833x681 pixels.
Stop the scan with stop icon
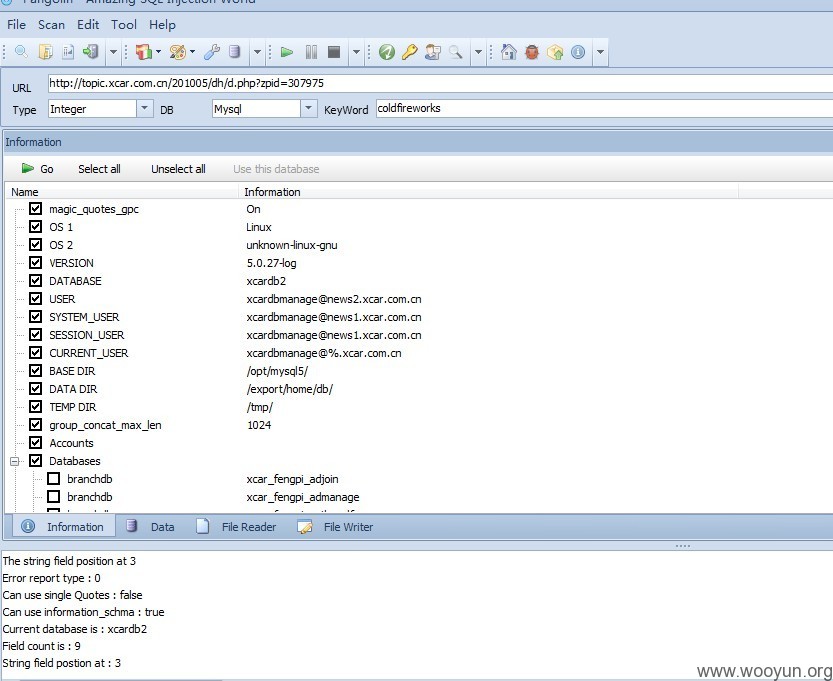[334, 52]
